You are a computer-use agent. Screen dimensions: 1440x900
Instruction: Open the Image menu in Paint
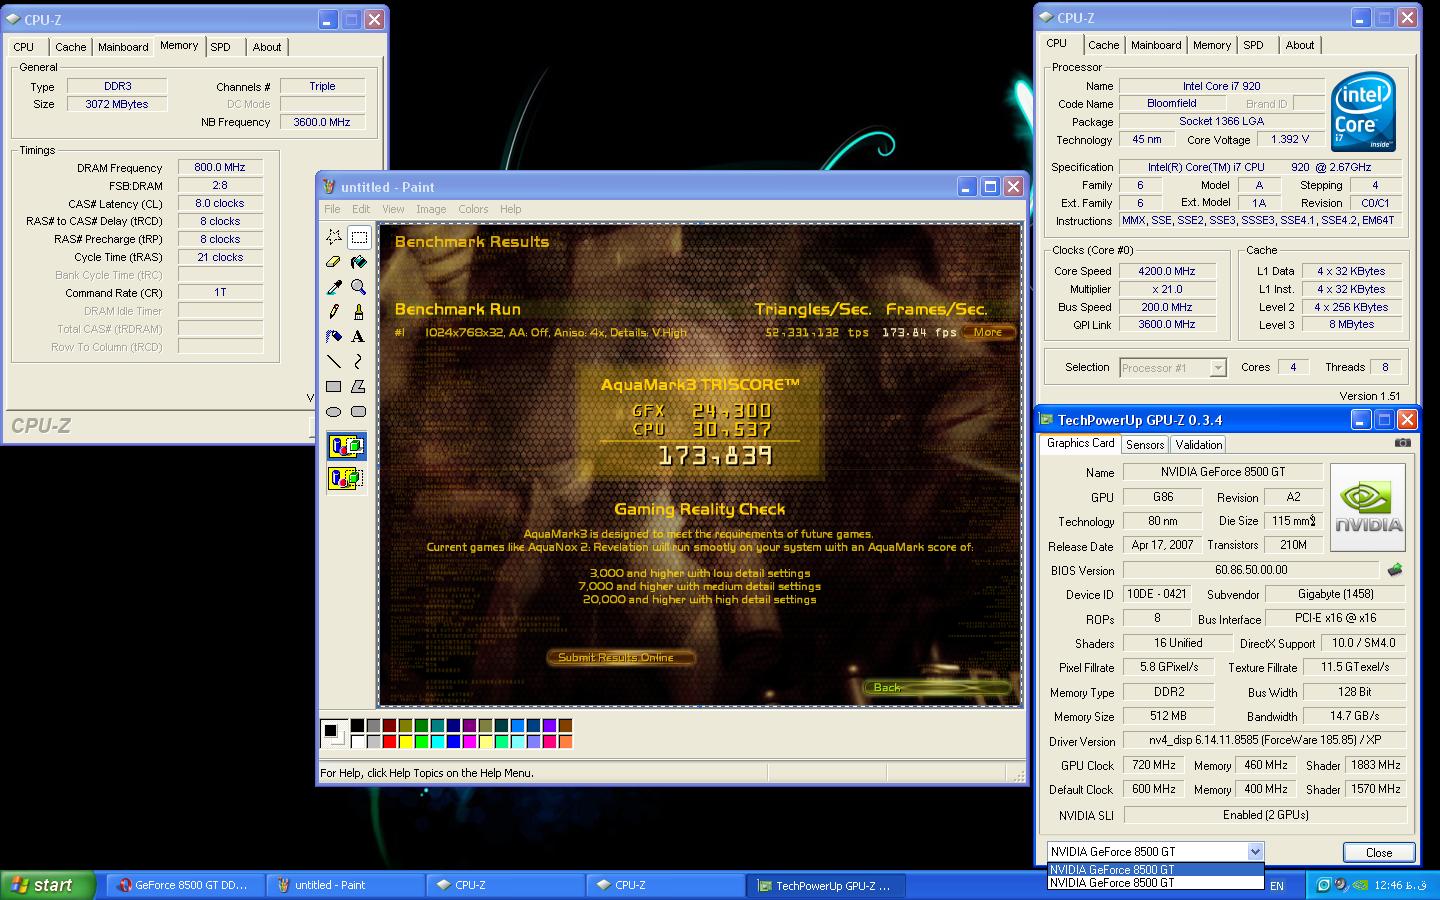tap(431, 209)
